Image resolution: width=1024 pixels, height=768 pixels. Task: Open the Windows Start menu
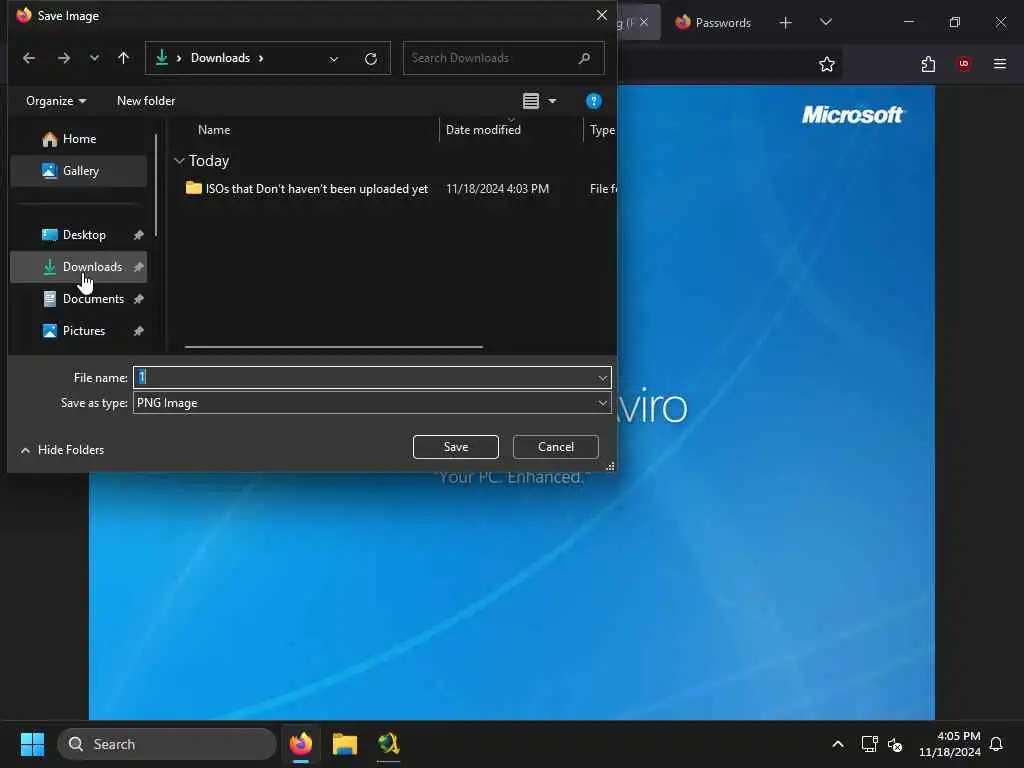(32, 744)
